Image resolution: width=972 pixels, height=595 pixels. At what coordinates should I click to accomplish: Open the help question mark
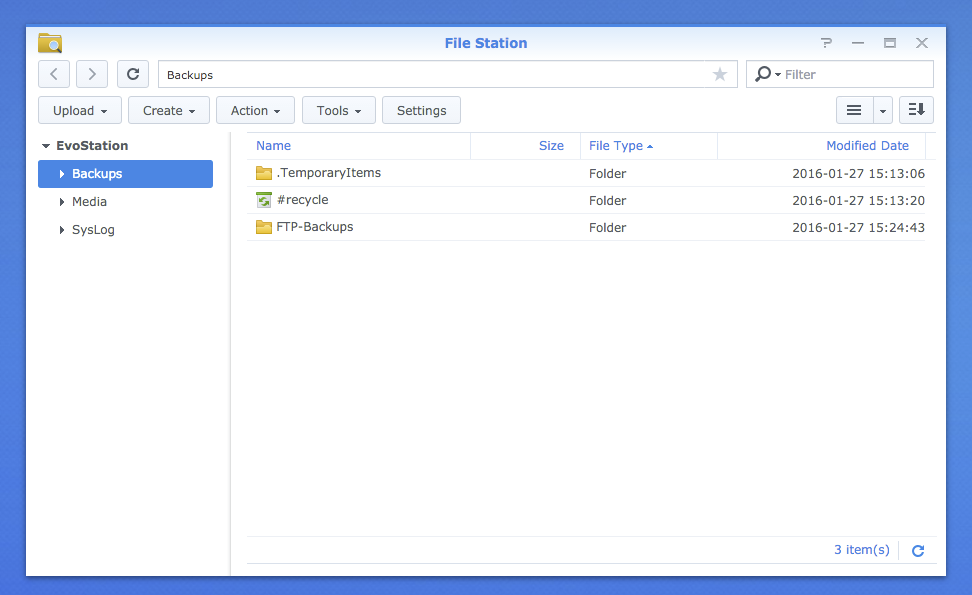click(826, 43)
